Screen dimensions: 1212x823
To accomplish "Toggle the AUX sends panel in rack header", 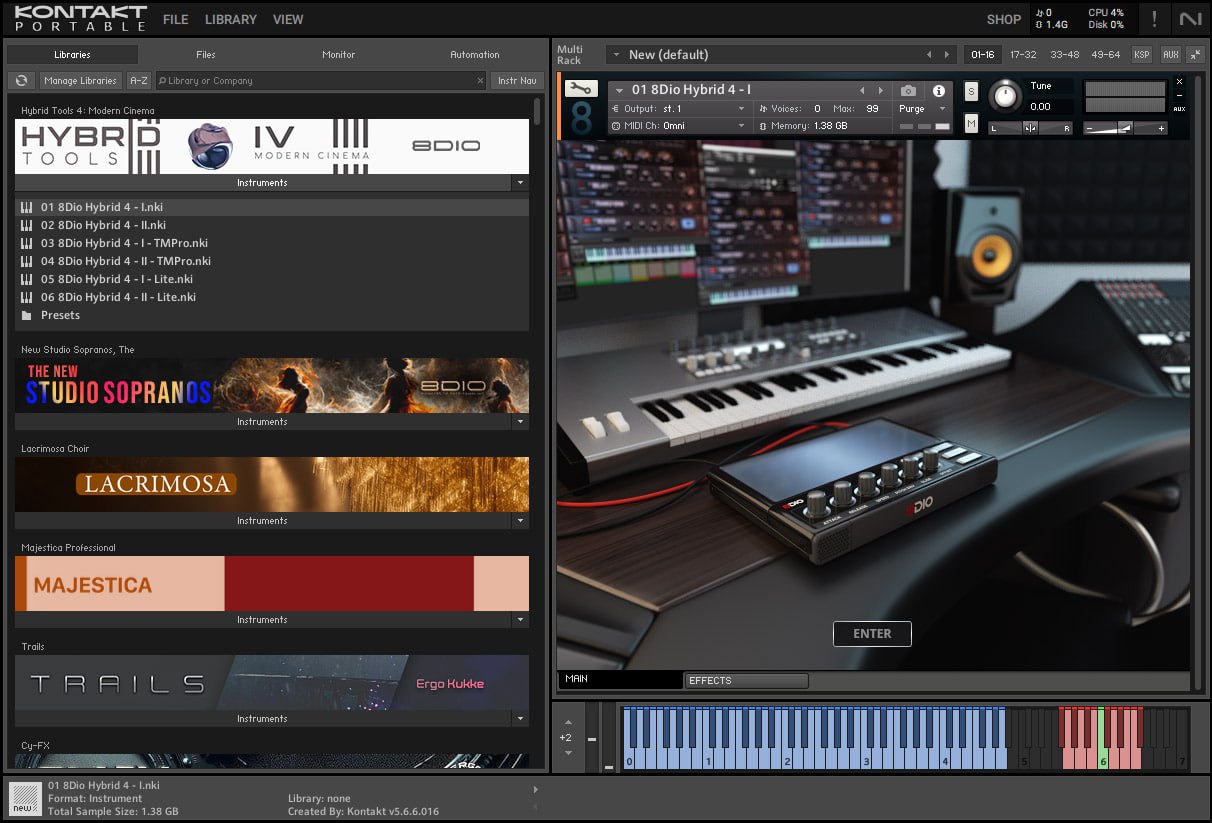I will 1170,55.
